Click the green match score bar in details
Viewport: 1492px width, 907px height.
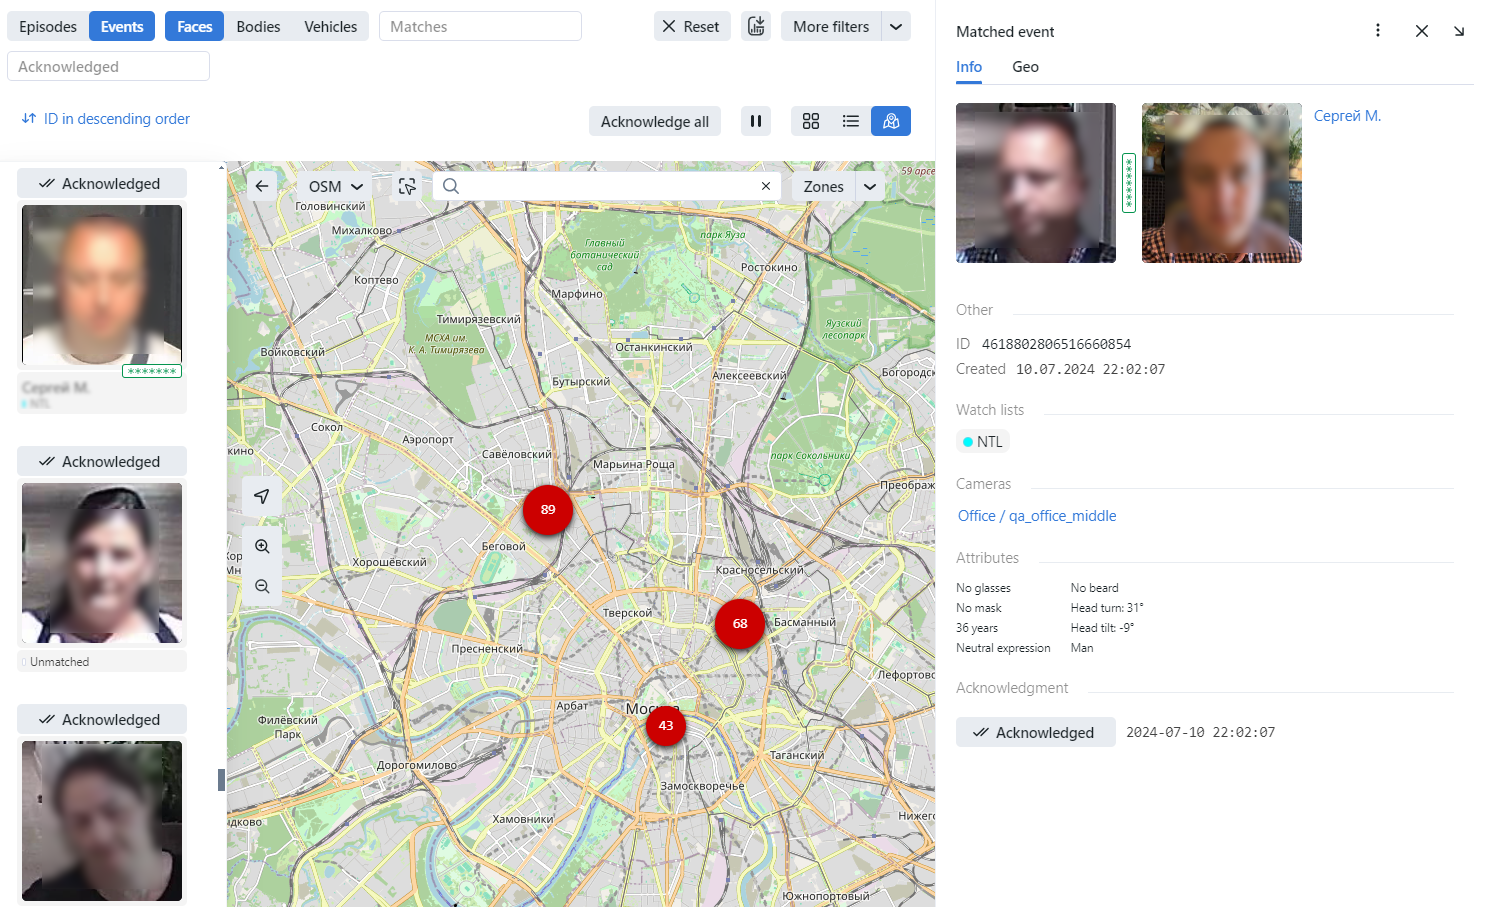pos(1129,183)
